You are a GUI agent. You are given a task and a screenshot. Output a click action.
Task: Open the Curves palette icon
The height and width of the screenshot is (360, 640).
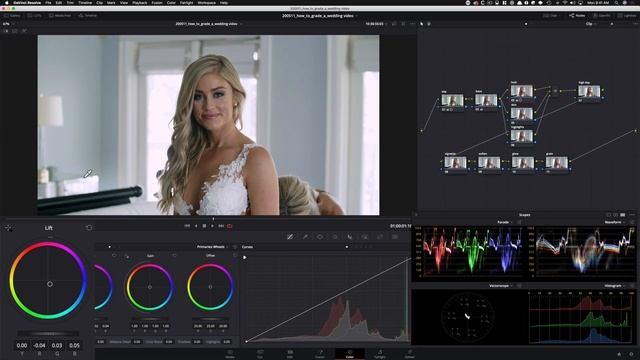(290, 237)
